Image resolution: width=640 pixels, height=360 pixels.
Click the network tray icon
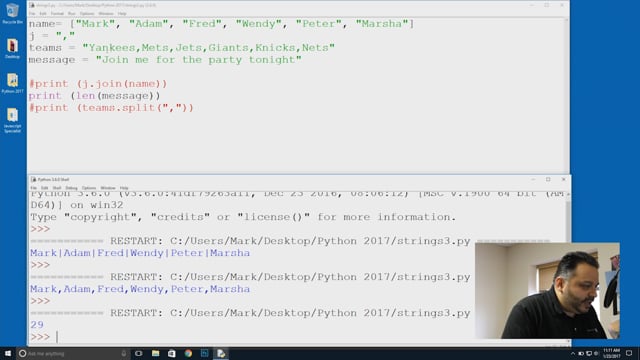pyautogui.click(x=589, y=353)
